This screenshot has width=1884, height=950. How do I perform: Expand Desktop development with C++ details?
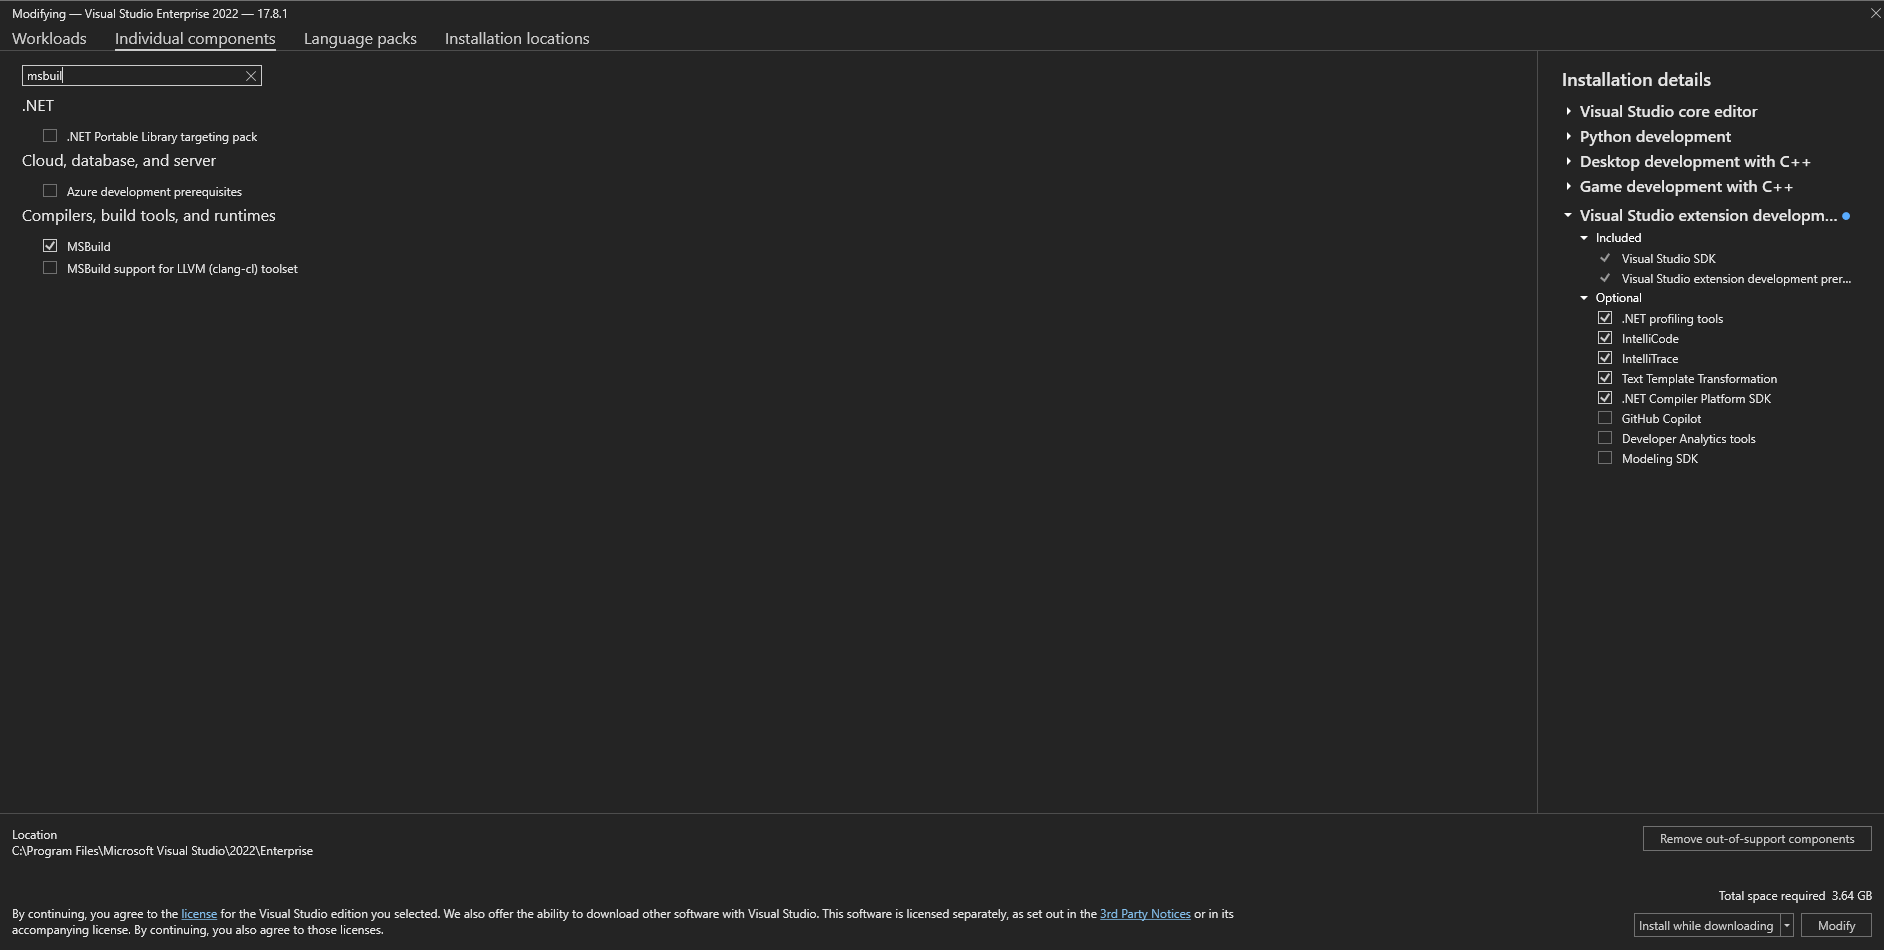[1568, 161]
